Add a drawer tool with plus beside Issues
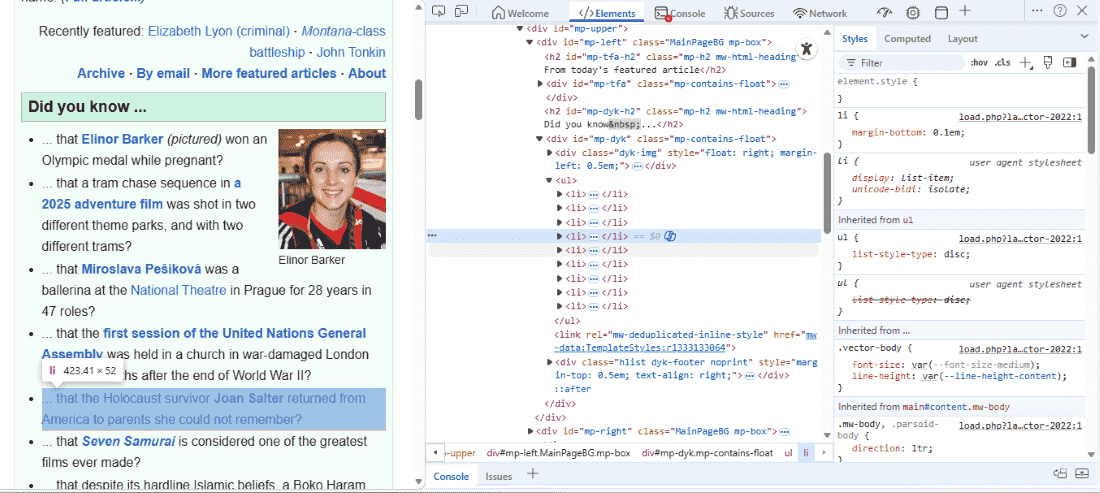Screen dimensions: 1100x493 coord(532,475)
